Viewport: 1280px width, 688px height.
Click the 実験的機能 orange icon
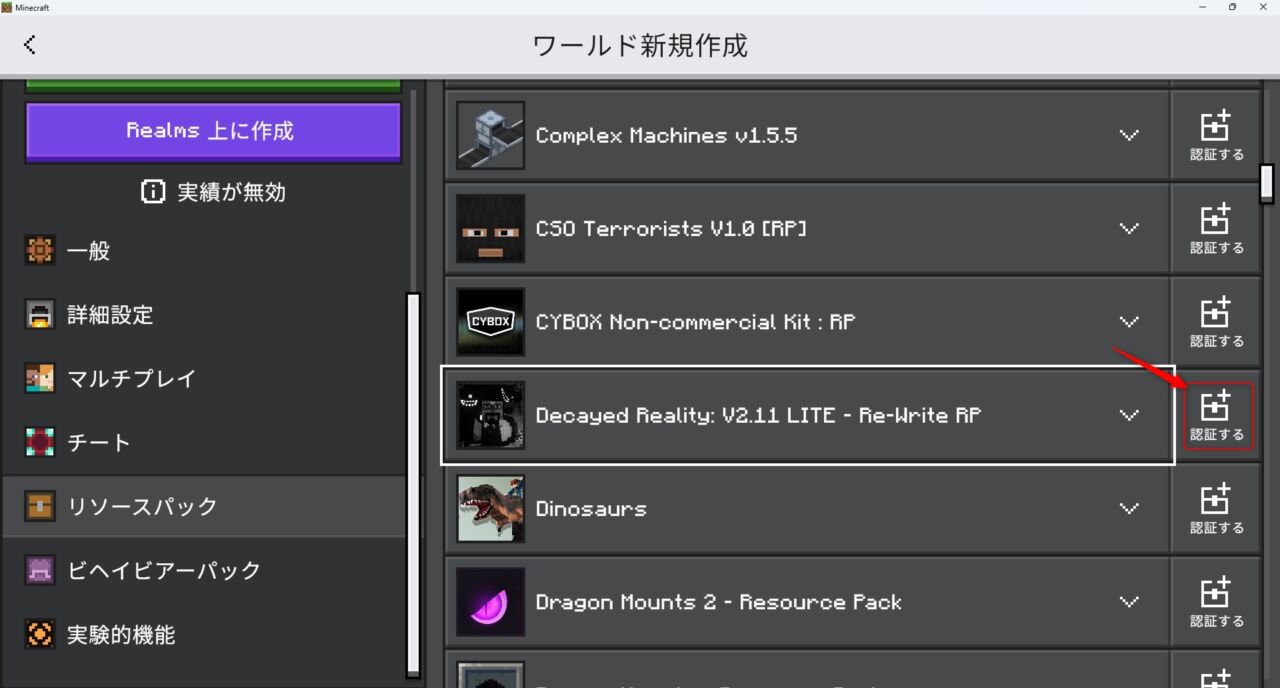[x=40, y=635]
